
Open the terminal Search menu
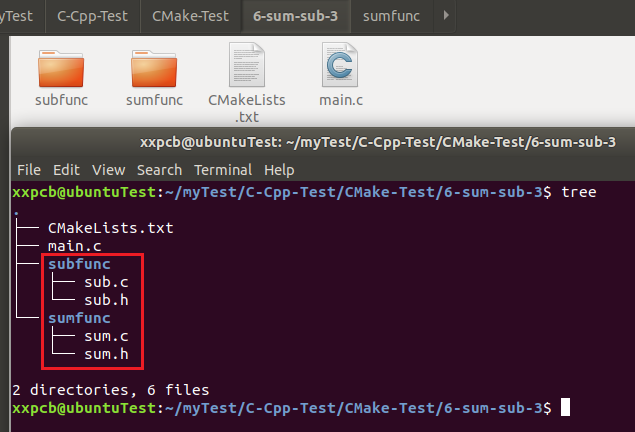pyautogui.click(x=160, y=170)
